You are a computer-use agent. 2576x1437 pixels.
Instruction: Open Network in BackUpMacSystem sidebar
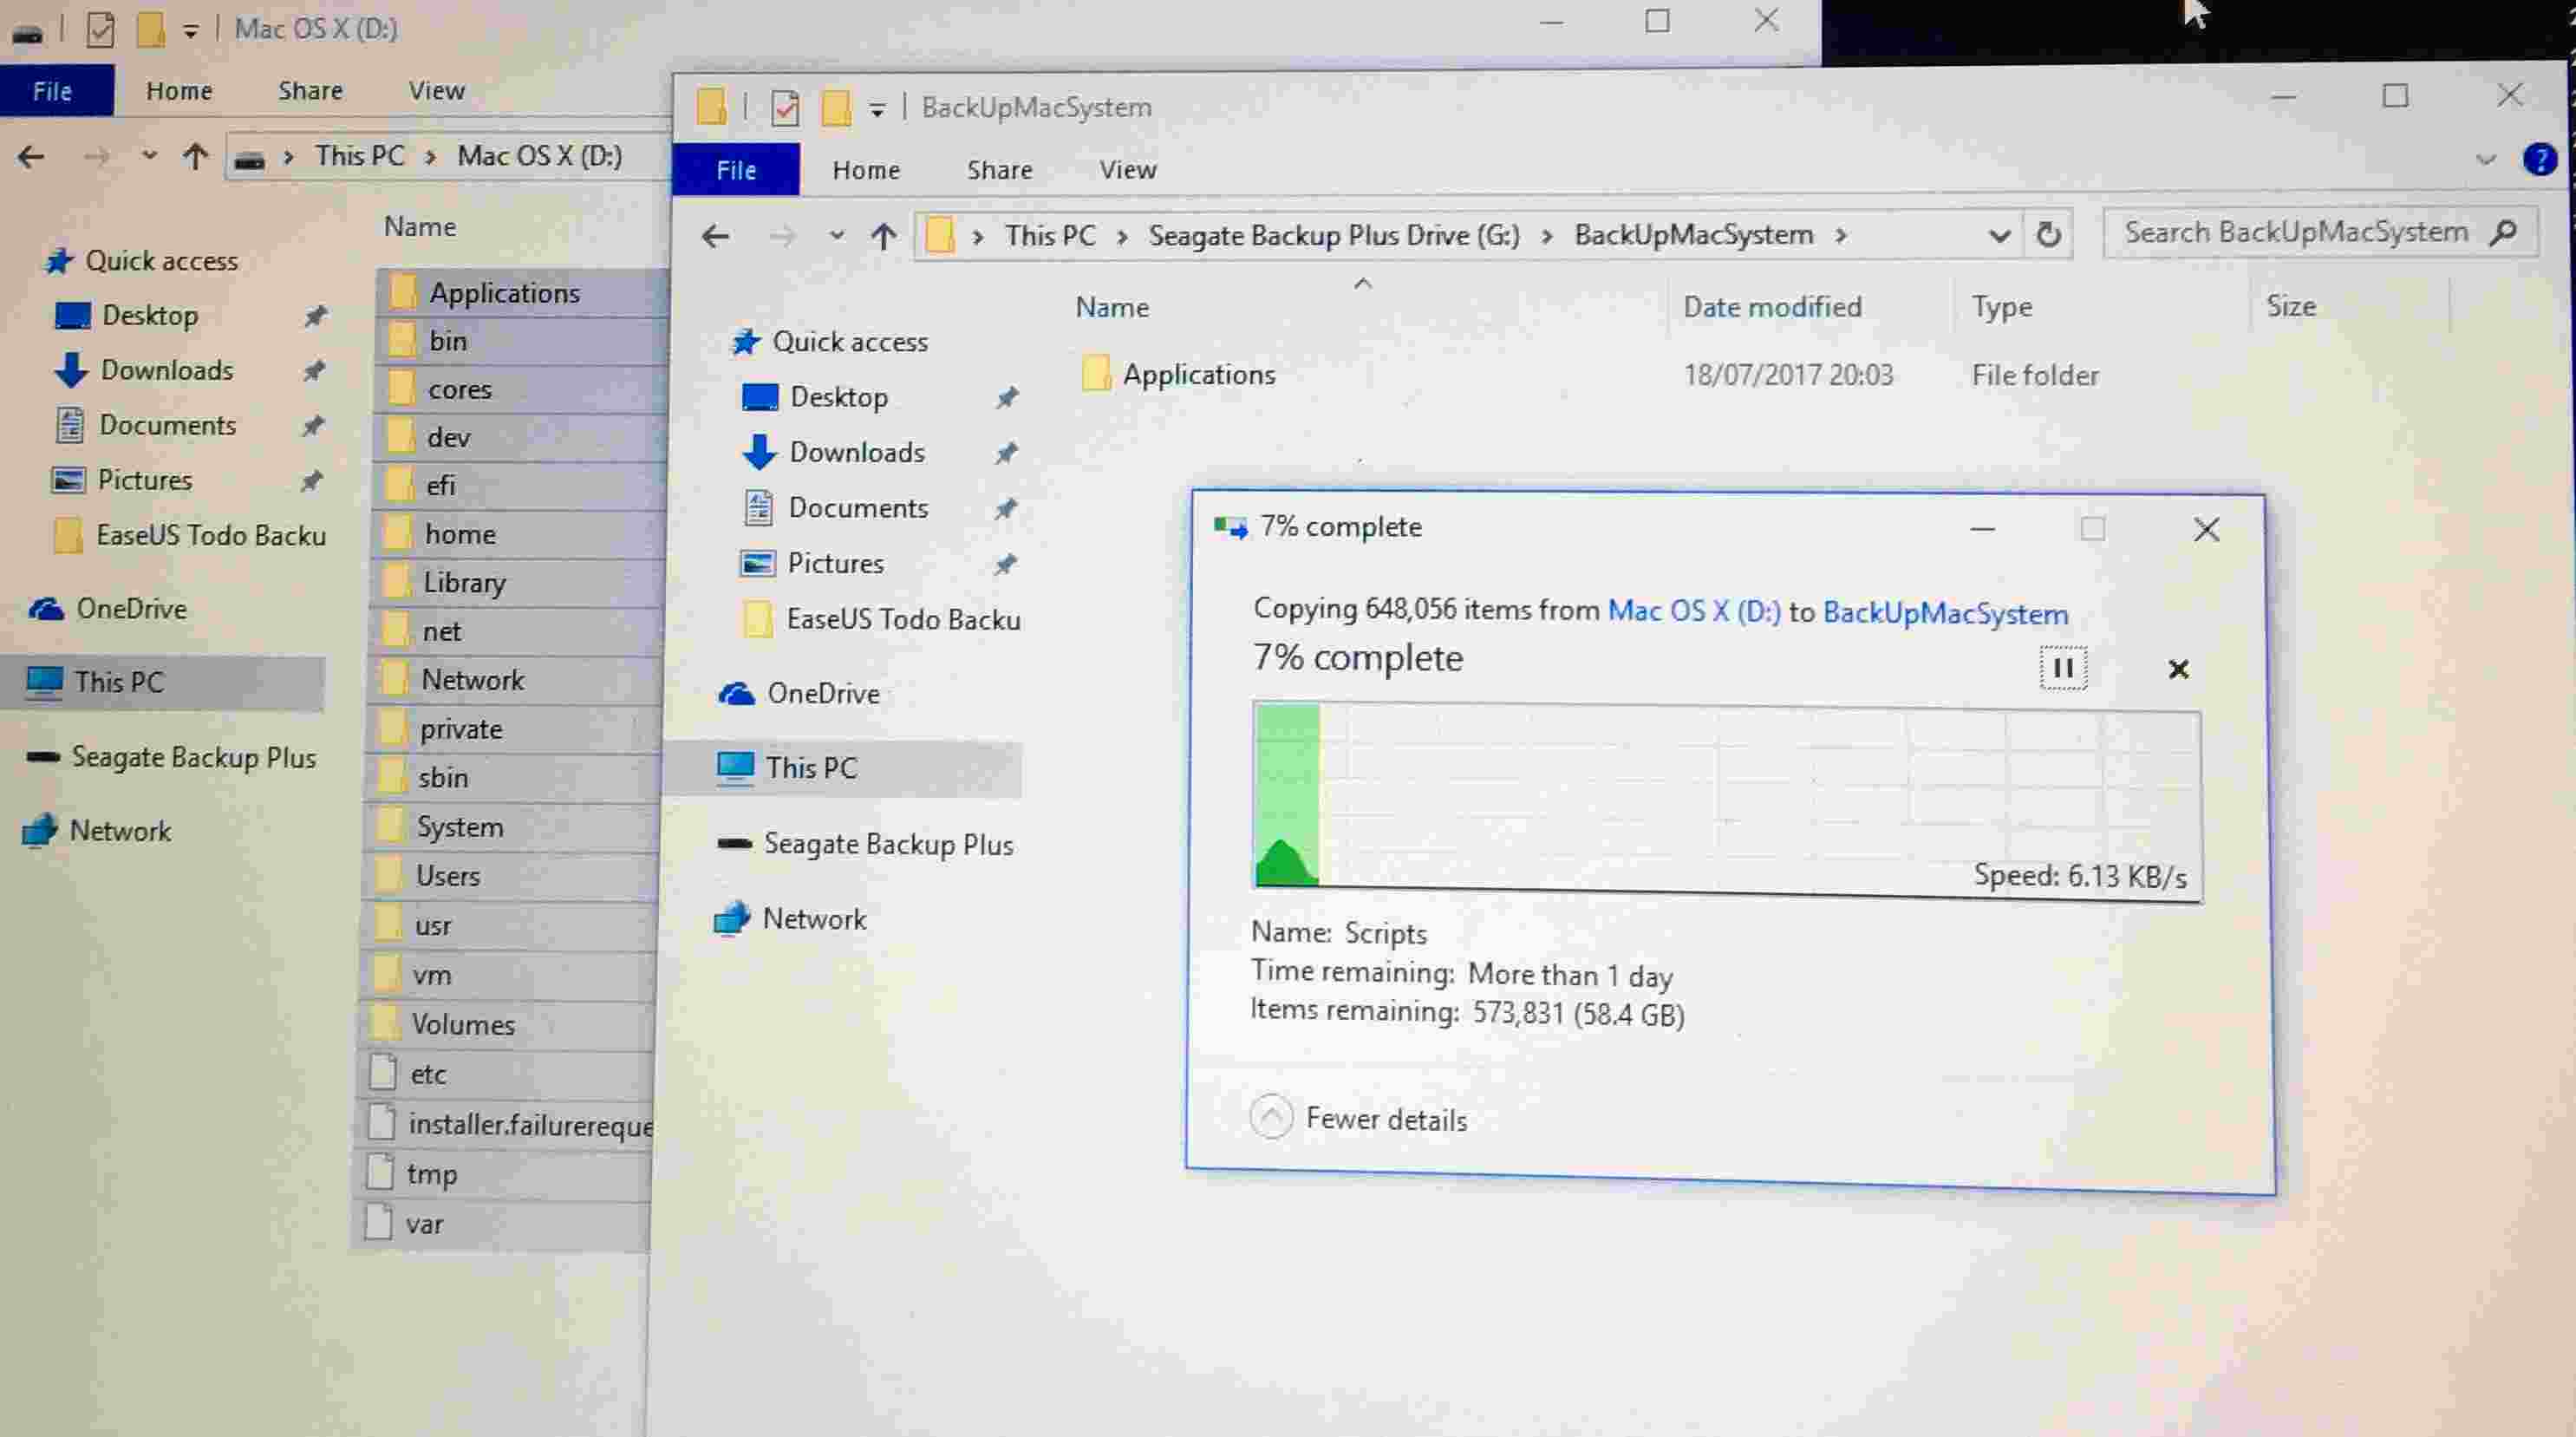tap(814, 918)
